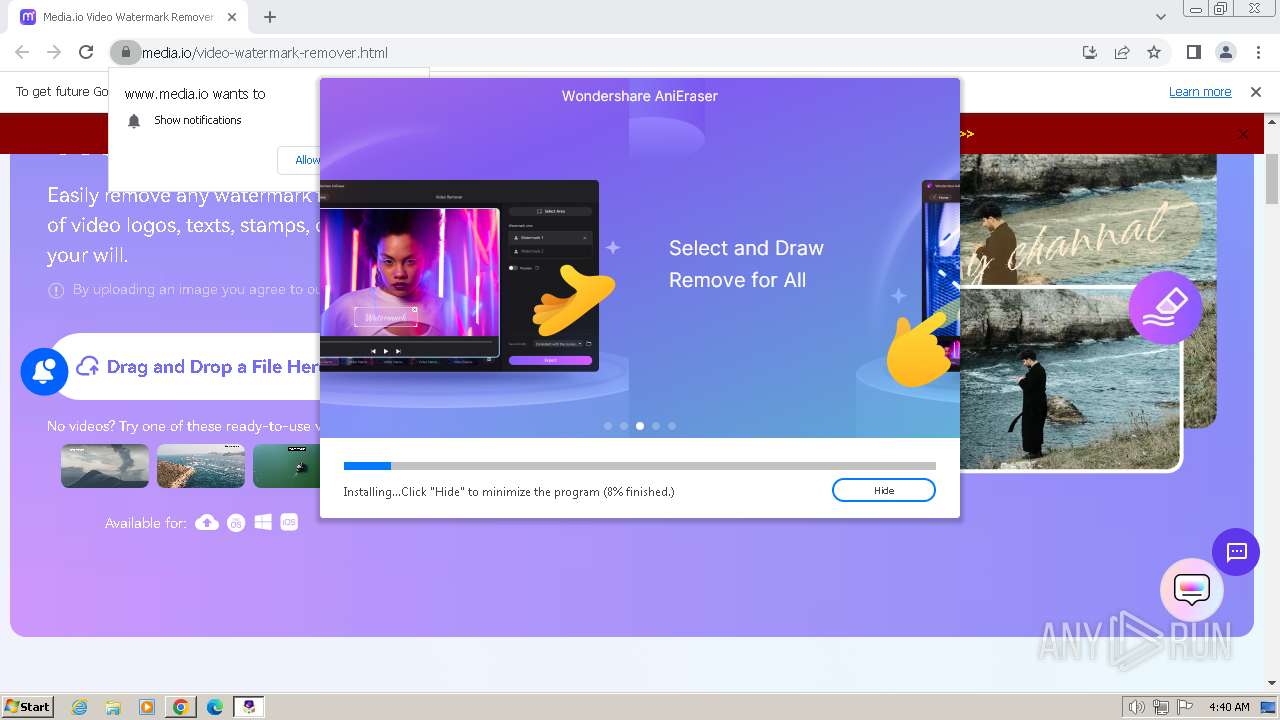Click the AniEraser installer taskbar icon
Viewport: 1280px width, 720px height.
click(249, 707)
